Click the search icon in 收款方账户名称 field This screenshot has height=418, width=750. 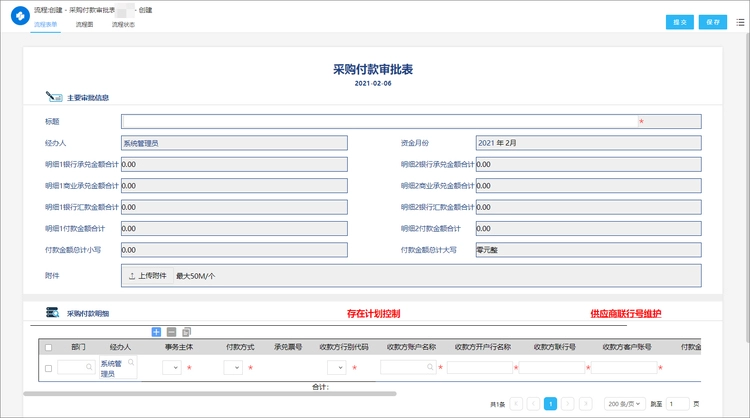coord(430,368)
